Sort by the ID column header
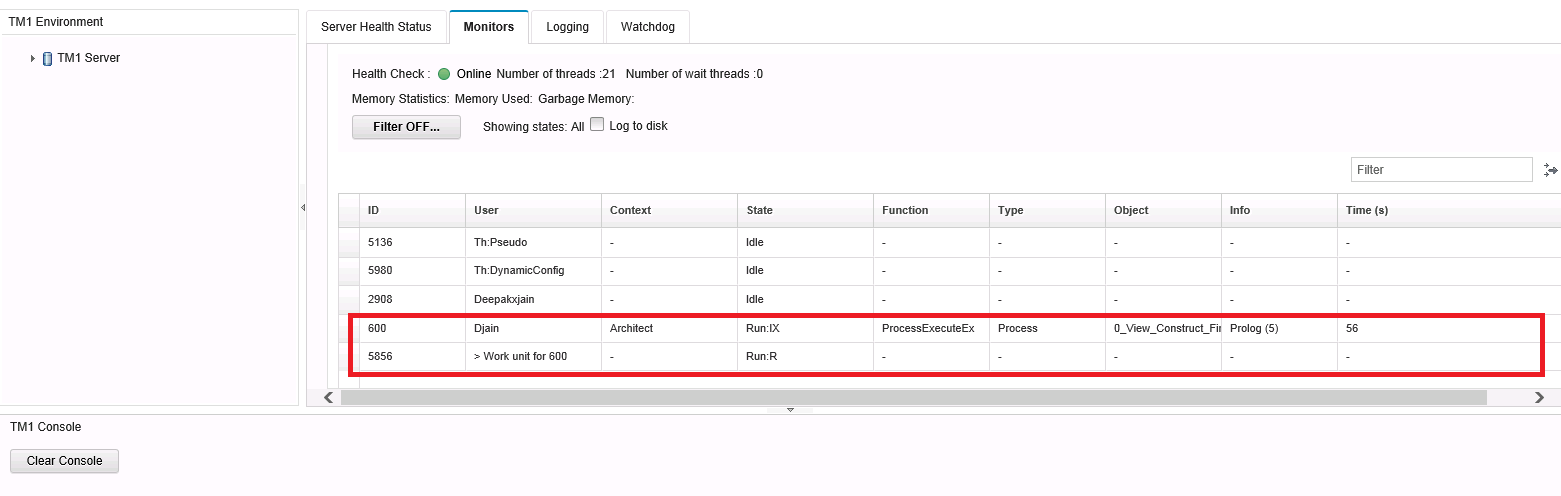This screenshot has height=496, width=1561. 413,211
